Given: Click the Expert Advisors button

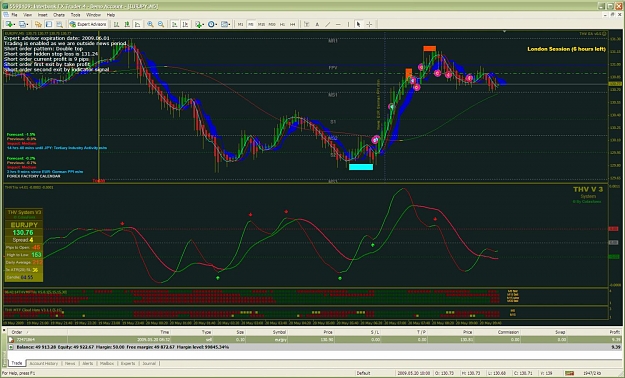Looking at the screenshot, I should (88, 24).
